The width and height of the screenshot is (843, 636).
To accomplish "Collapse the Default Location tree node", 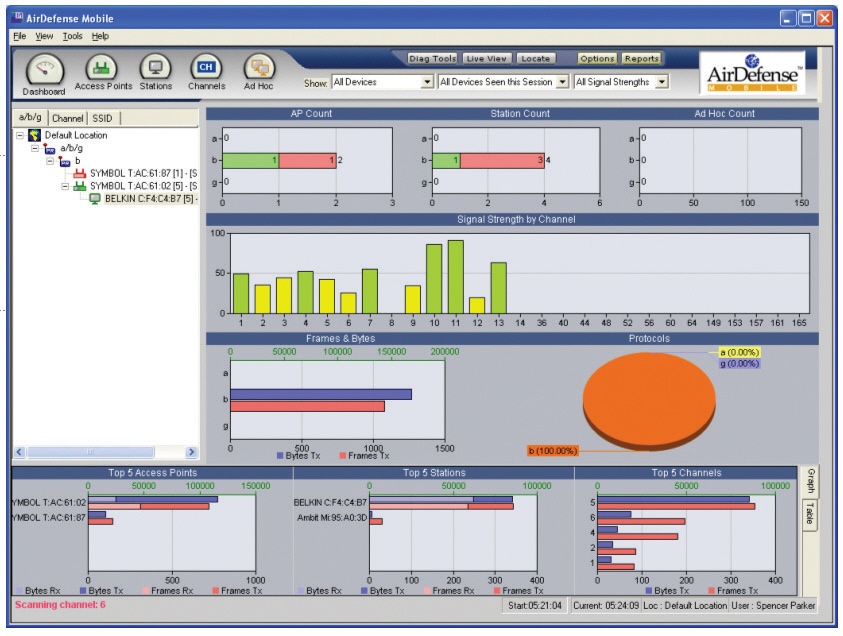I will click(x=20, y=135).
